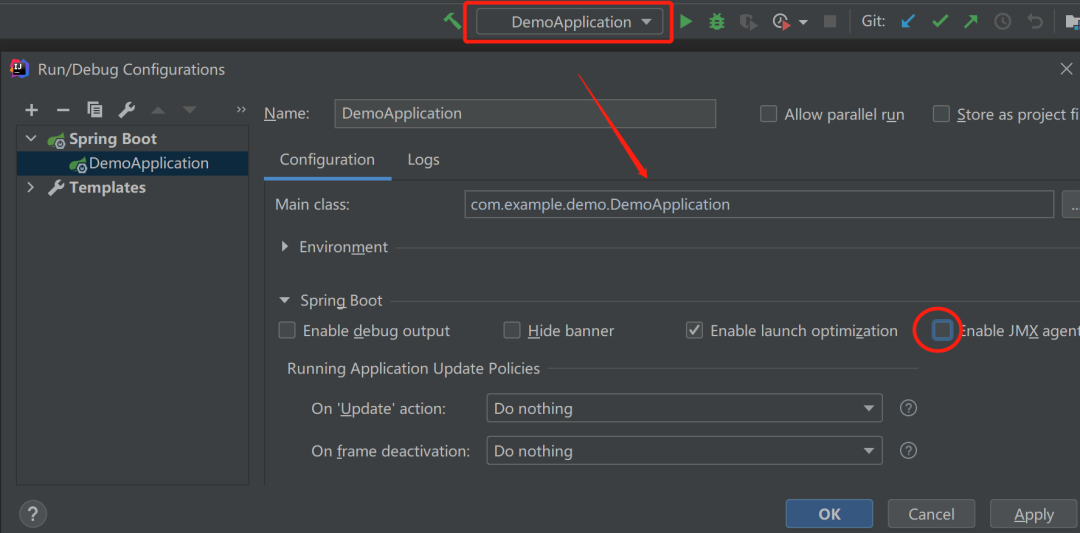Screen dimensions: 1080x533
Task: Check Enable debug output
Action: point(287,331)
